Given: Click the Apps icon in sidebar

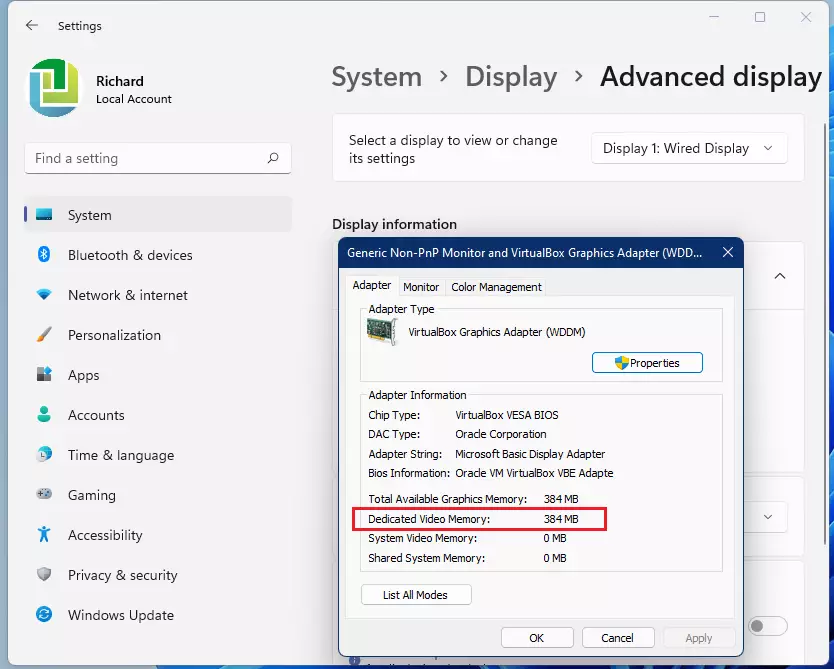Looking at the screenshot, I should [44, 374].
